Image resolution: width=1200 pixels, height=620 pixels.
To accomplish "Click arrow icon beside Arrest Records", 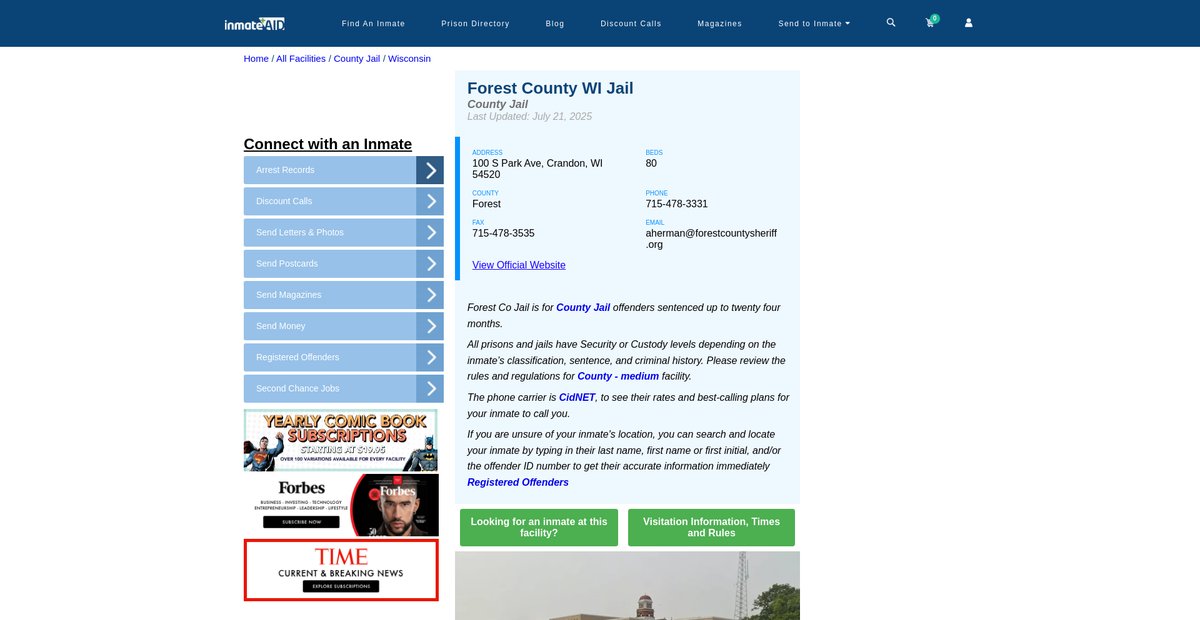I will pyautogui.click(x=430, y=170).
